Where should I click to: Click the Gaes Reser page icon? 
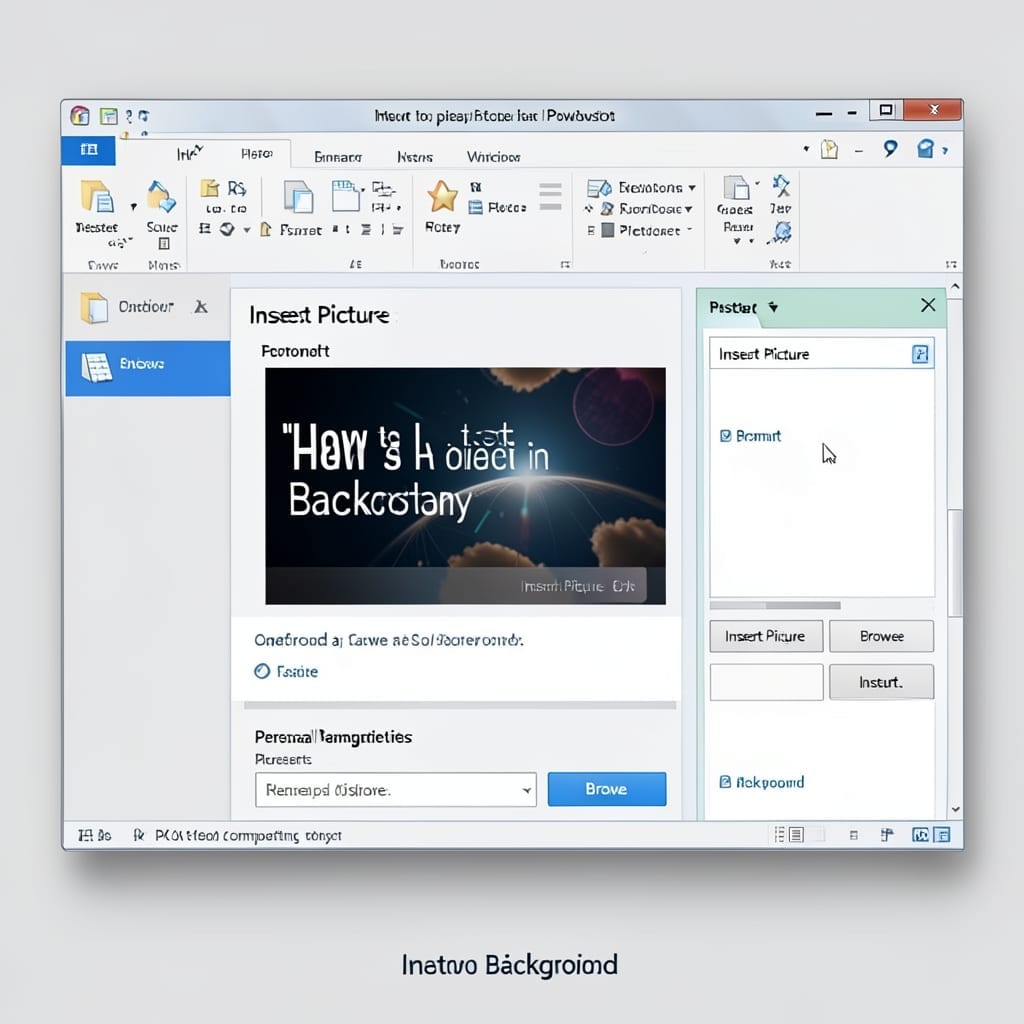click(x=736, y=187)
